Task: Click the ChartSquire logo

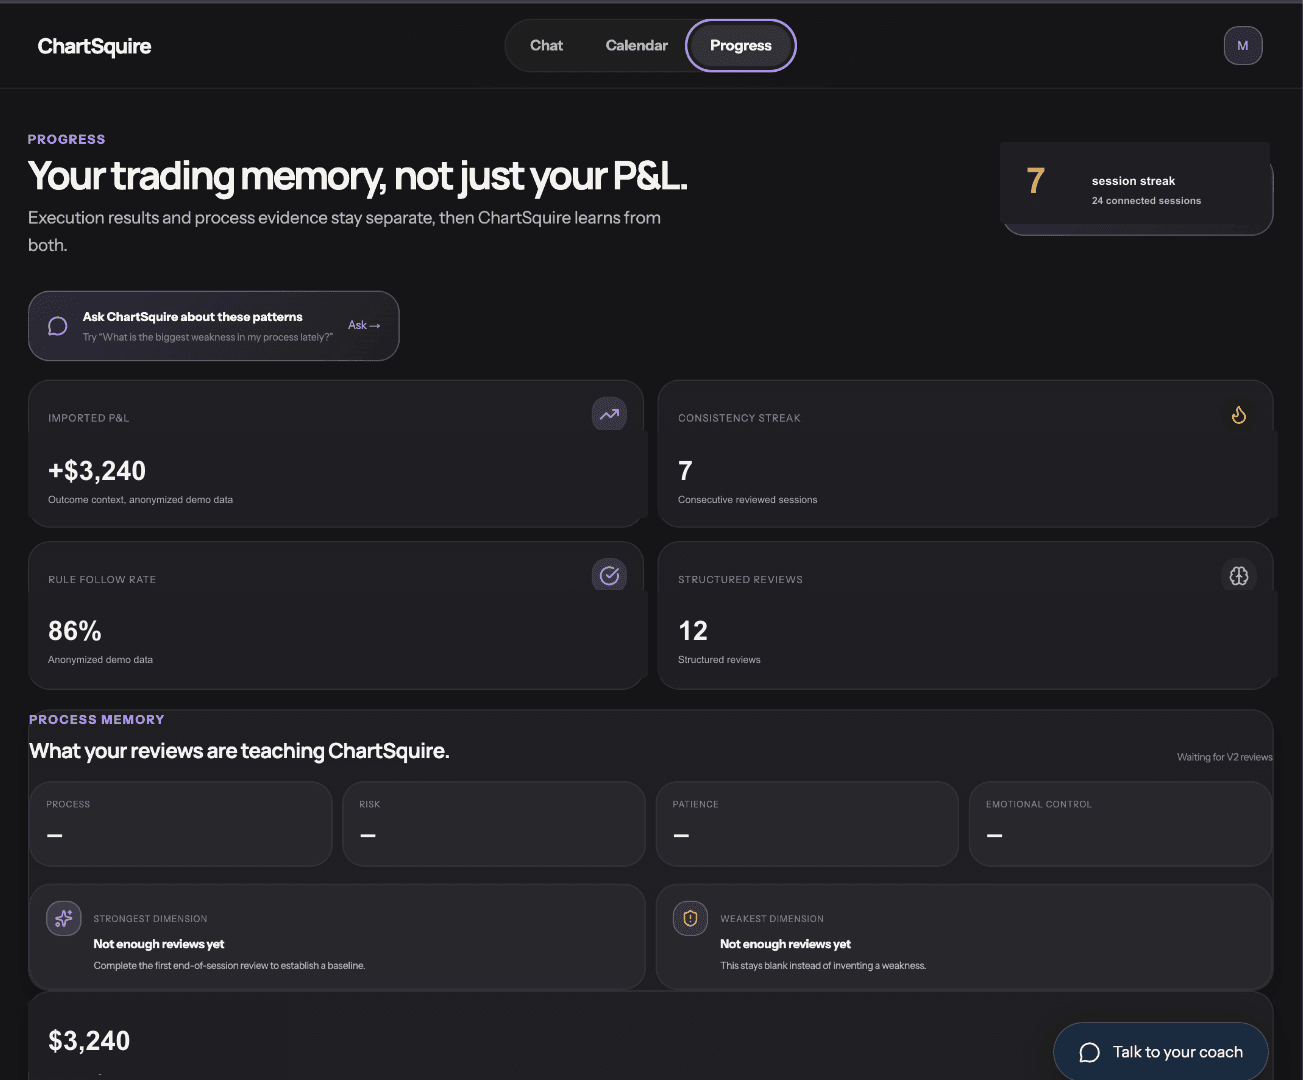Action: coord(94,46)
